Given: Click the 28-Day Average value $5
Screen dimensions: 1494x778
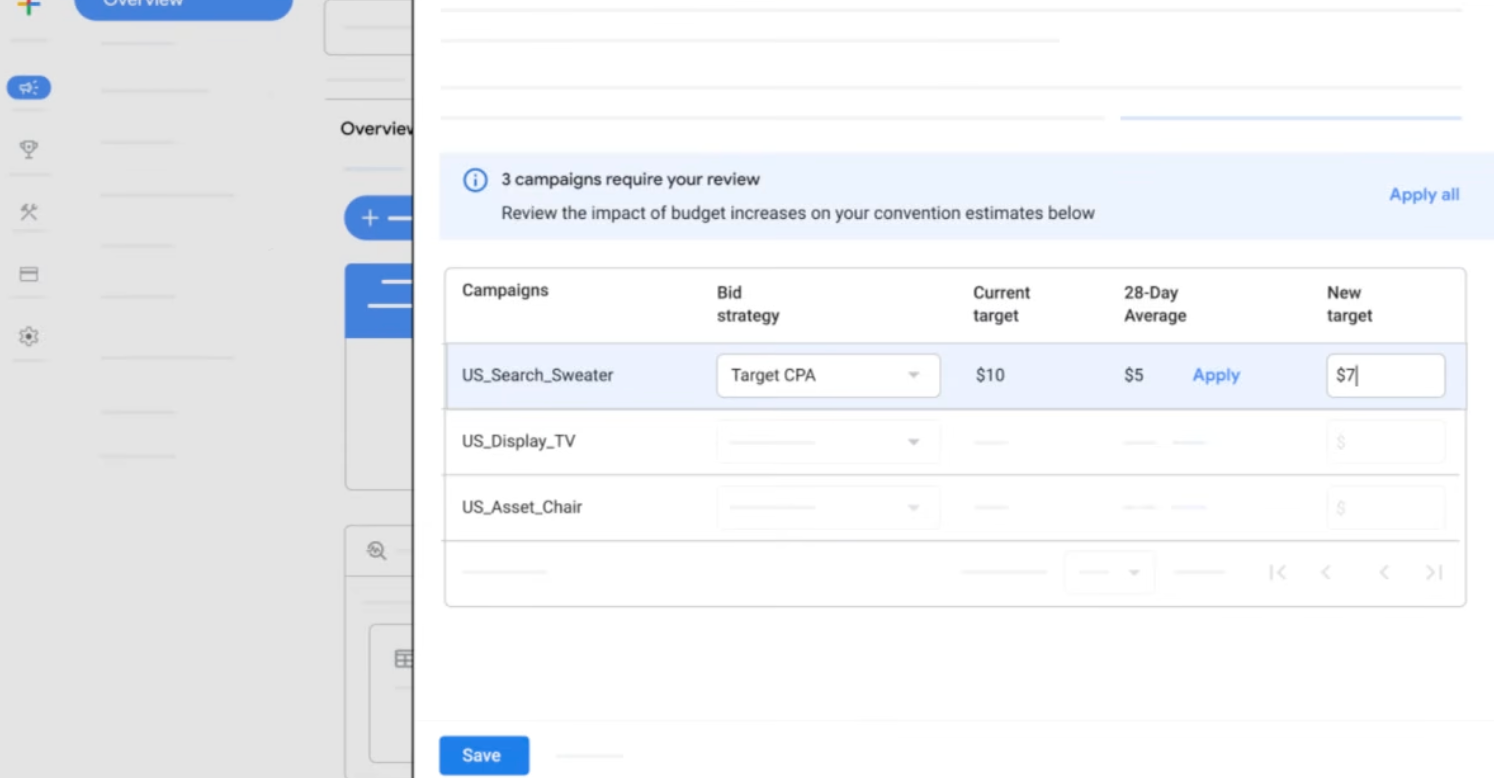Looking at the screenshot, I should 1133,375.
